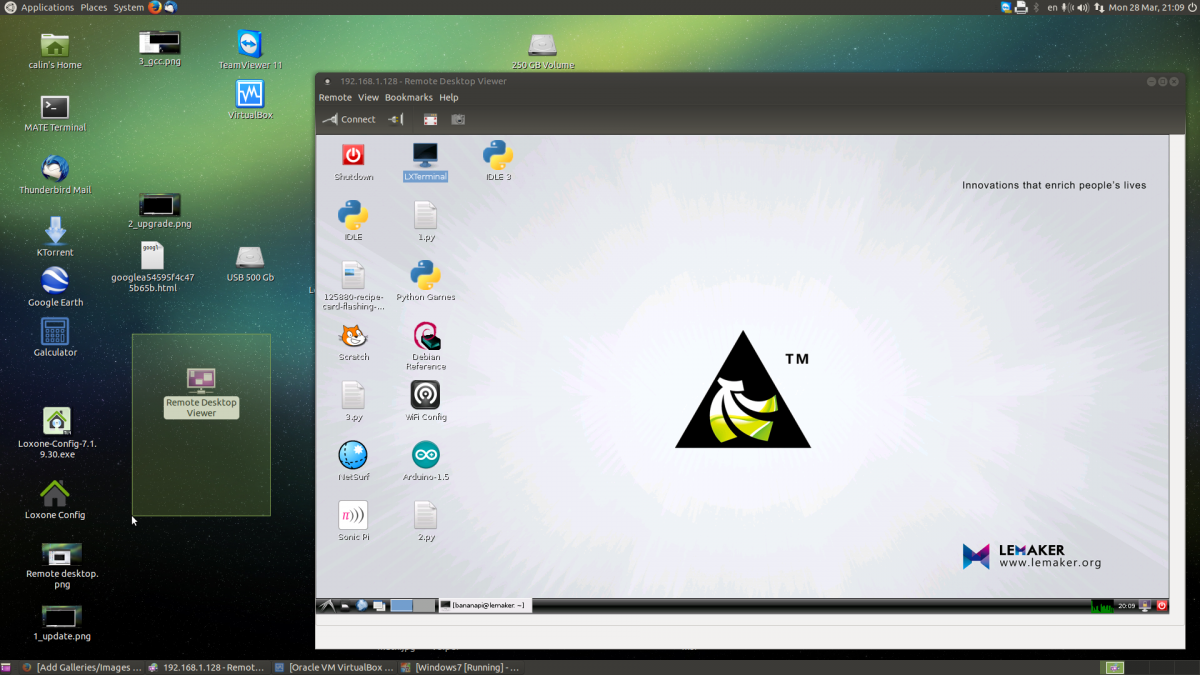Select the Arduino-1.5 icon
The image size is (1200, 675).
(425, 456)
